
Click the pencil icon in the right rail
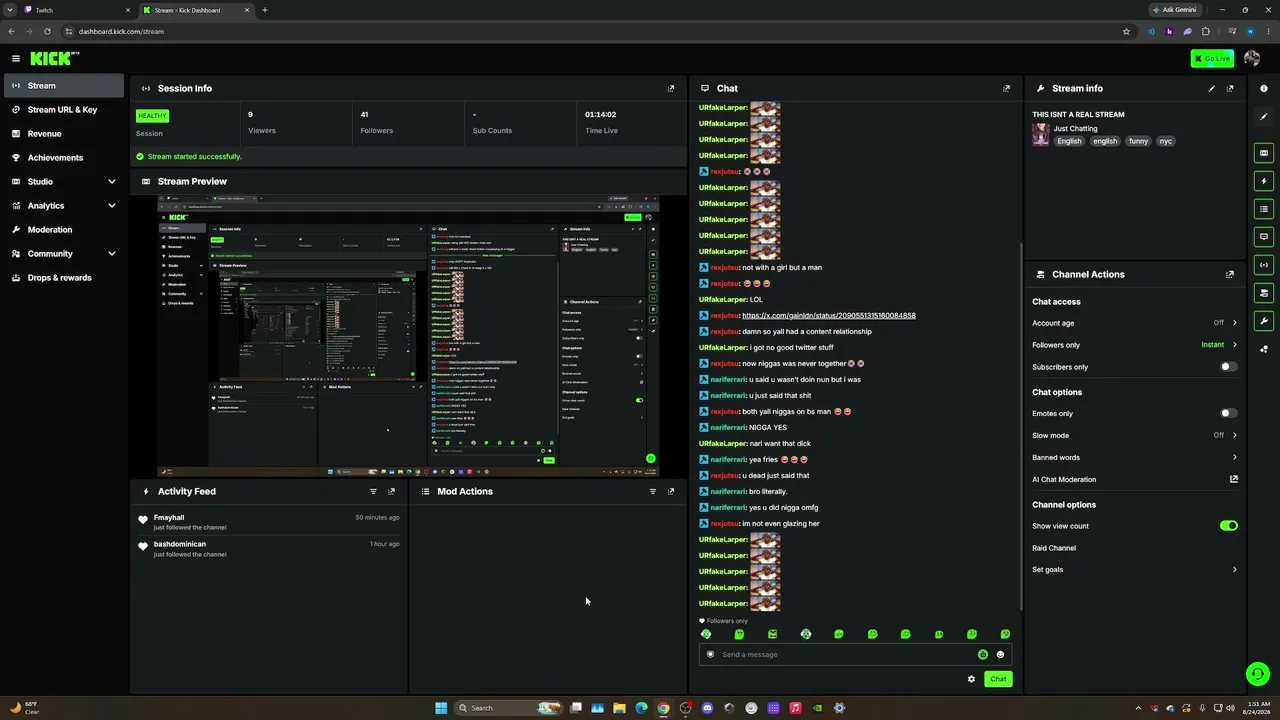pyautogui.click(x=1264, y=117)
